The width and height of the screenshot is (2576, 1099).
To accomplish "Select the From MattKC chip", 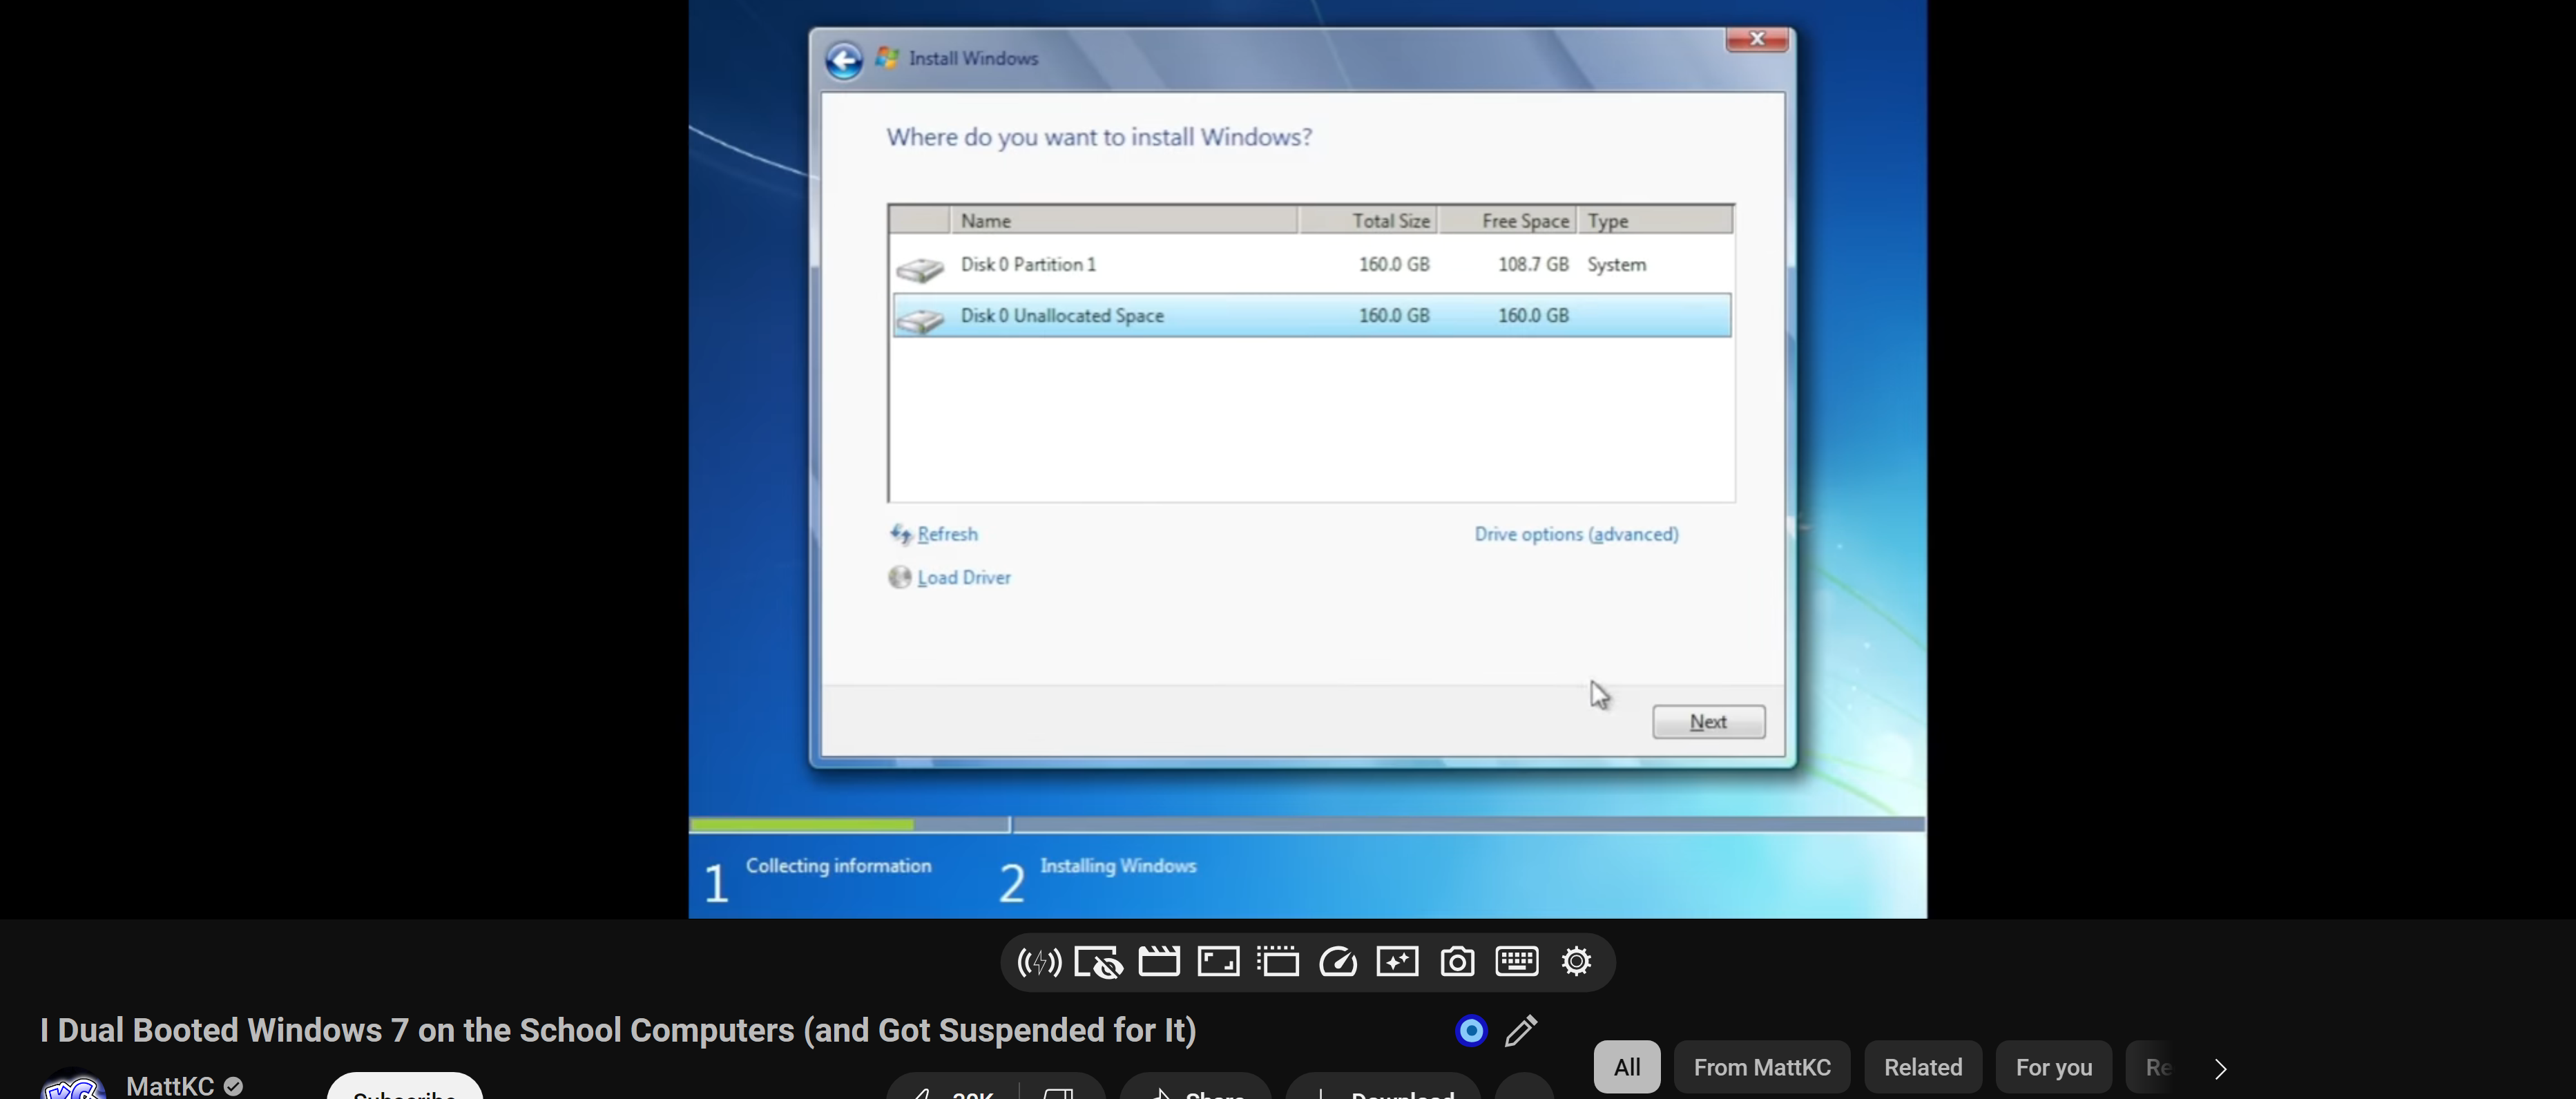I will 1762,1067.
